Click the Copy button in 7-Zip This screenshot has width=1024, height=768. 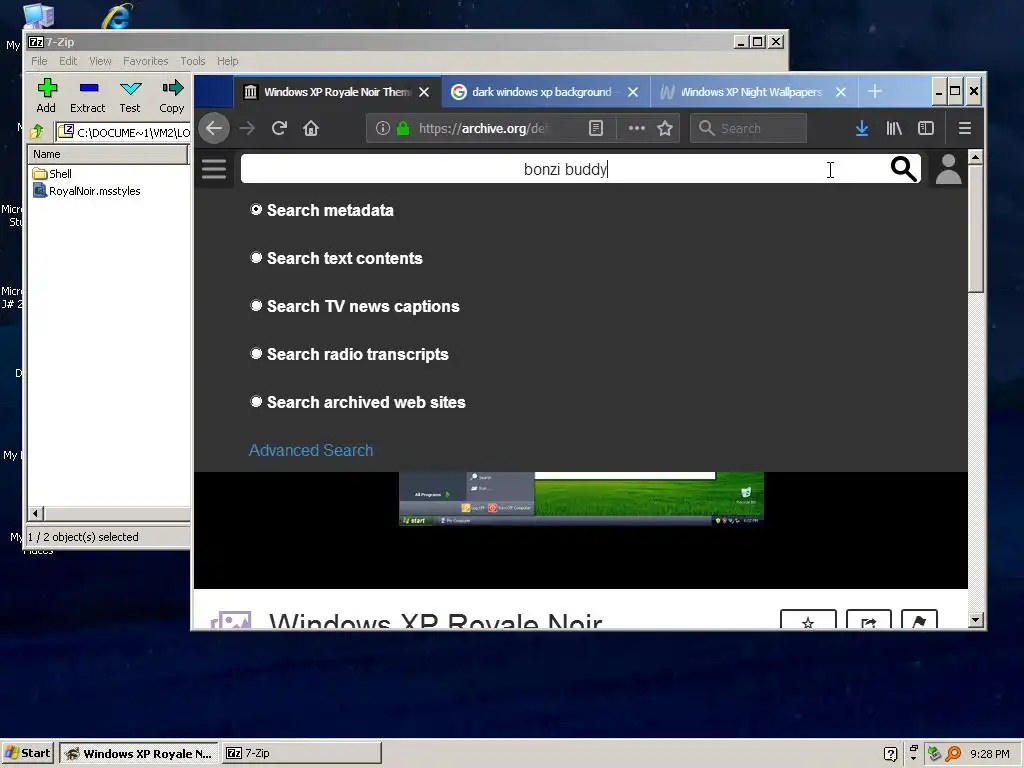click(172, 95)
